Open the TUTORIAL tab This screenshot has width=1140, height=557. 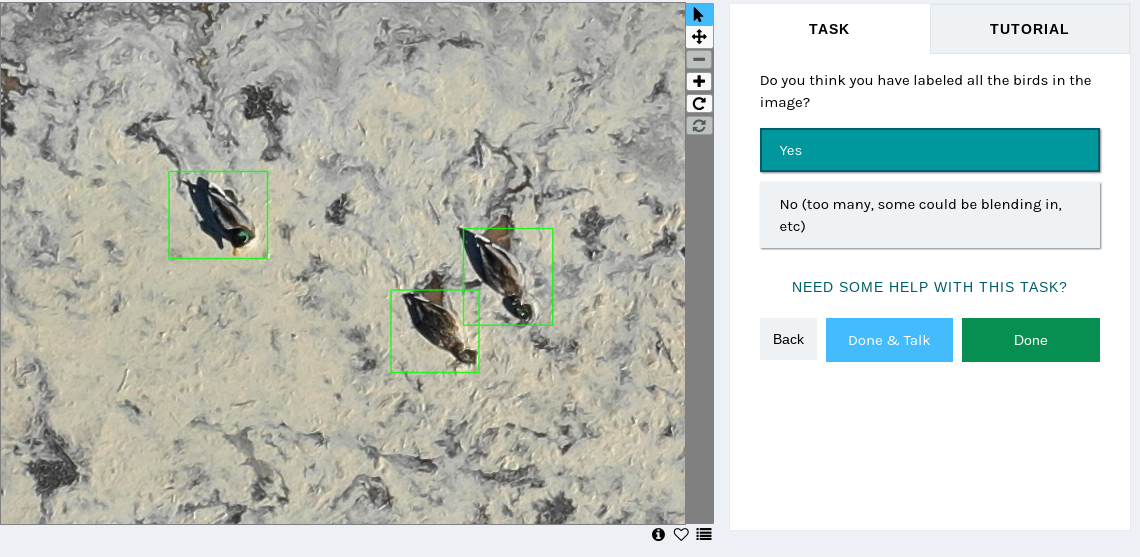(1029, 29)
